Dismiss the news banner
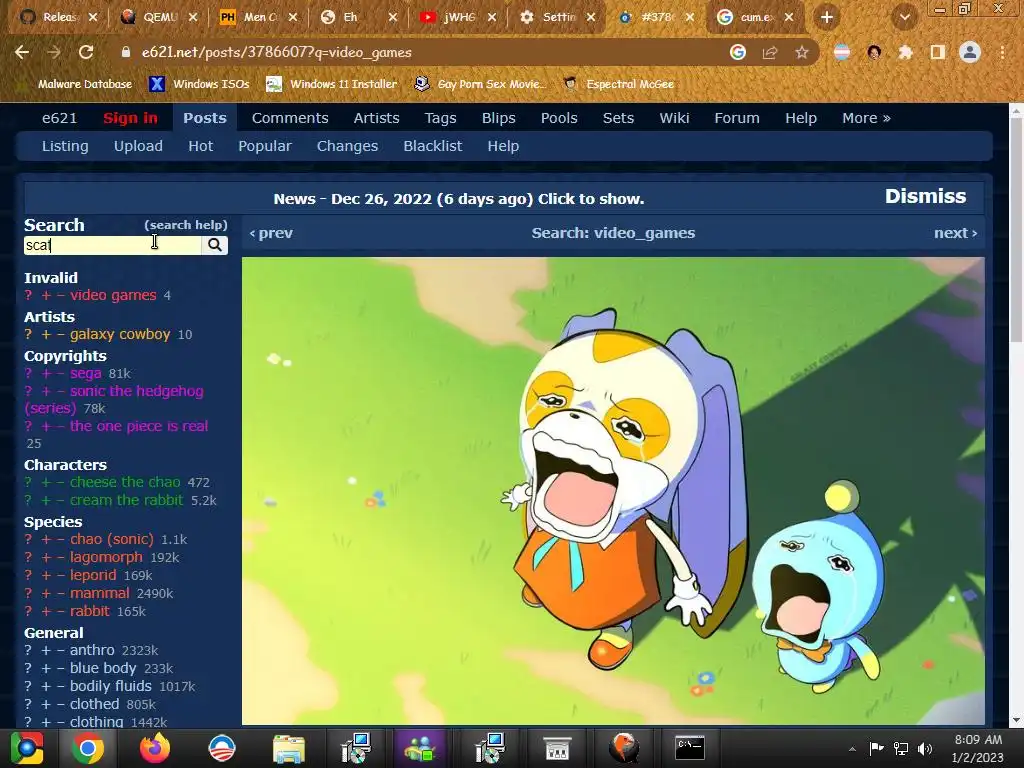The height and width of the screenshot is (768, 1024). pos(925,197)
